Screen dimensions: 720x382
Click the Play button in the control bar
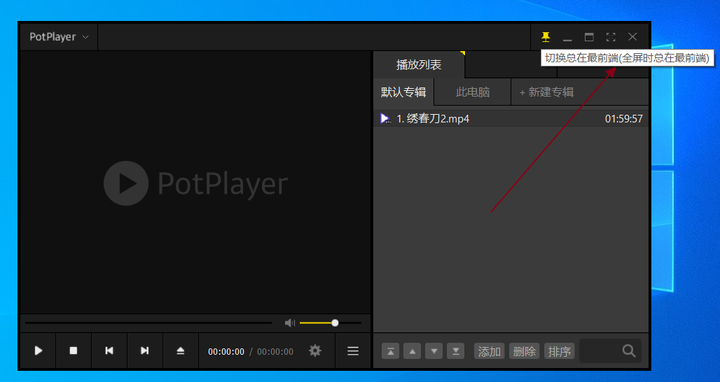click(38, 351)
